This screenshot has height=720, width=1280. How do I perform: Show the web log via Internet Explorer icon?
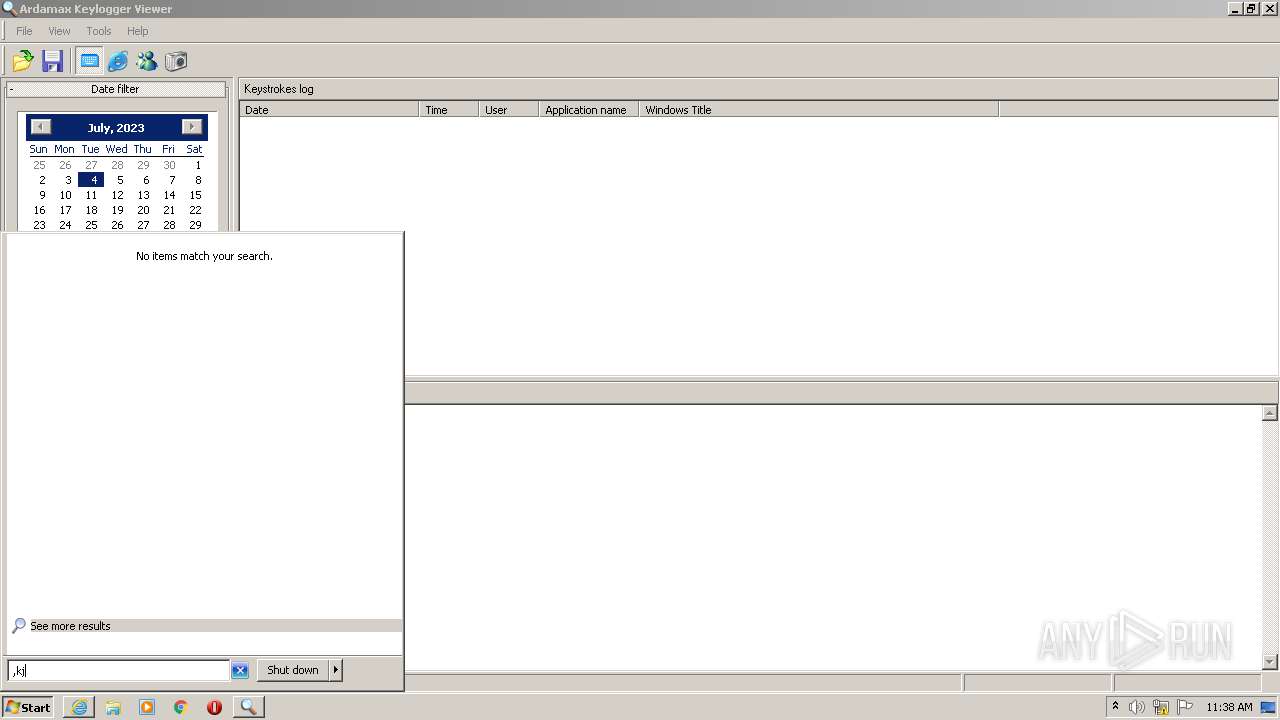coord(118,61)
